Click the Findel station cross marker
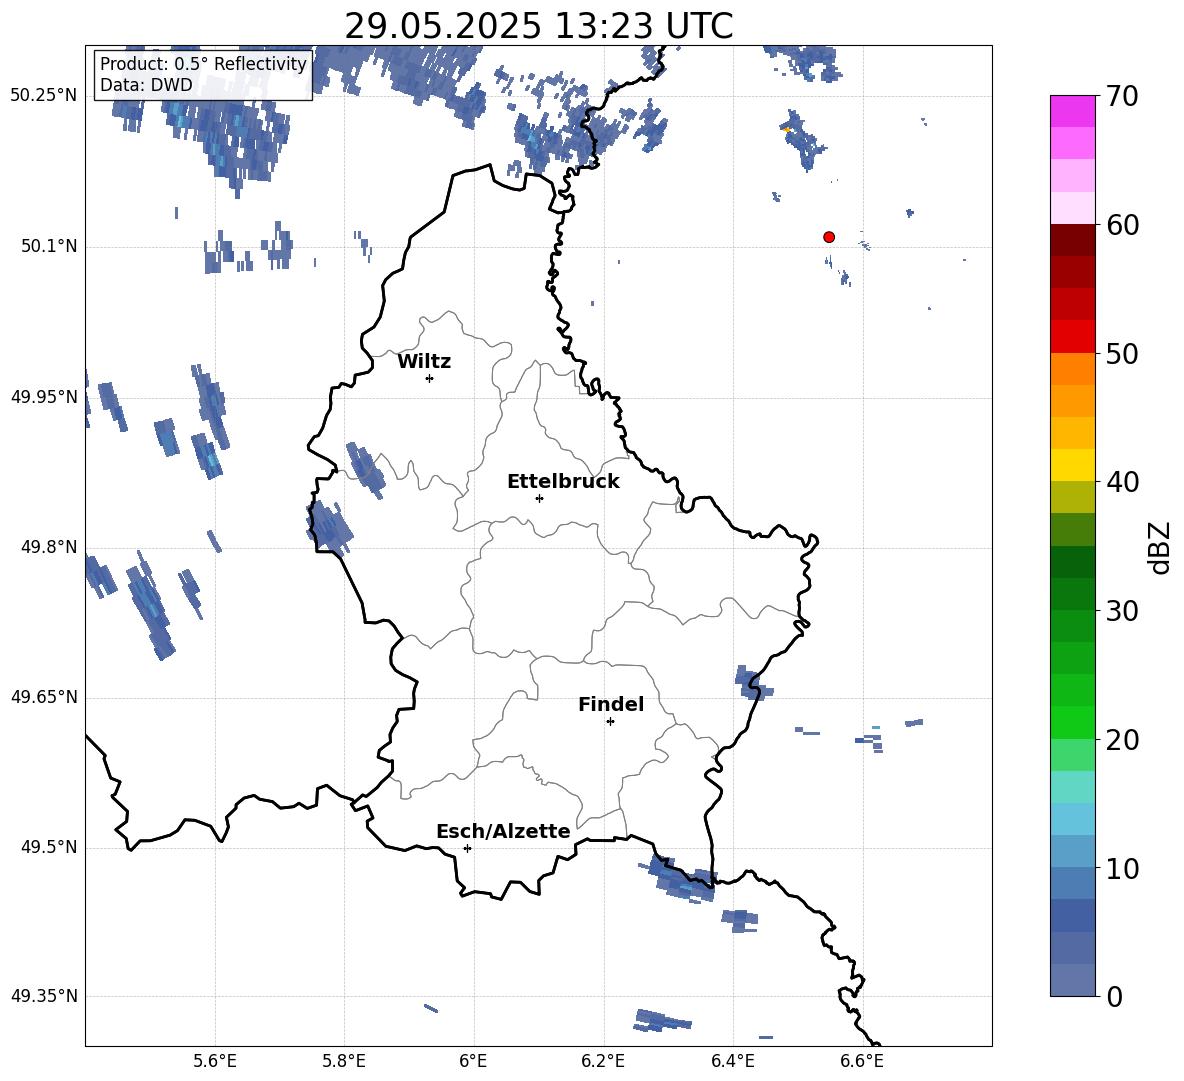This screenshot has height=1081, width=1184. [610, 722]
